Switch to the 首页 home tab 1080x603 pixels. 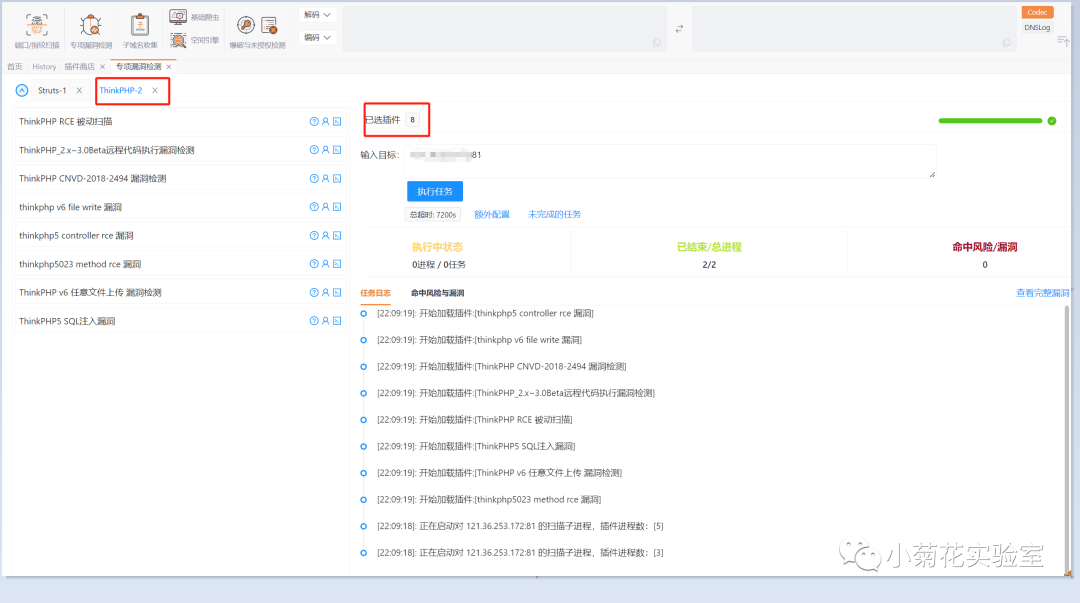(14, 67)
